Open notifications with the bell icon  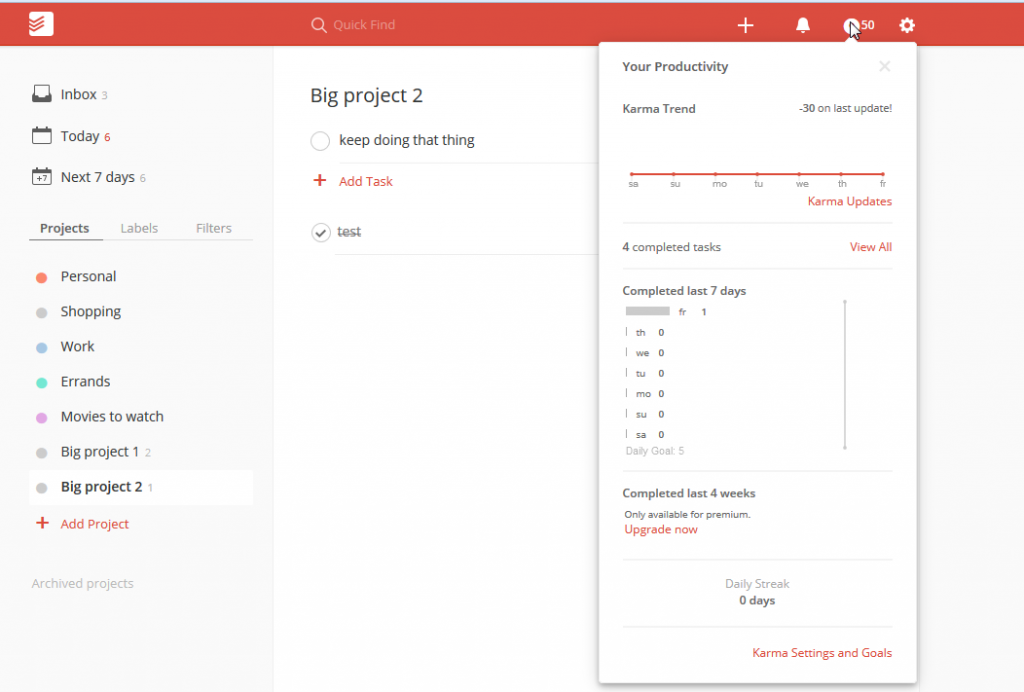[801, 24]
